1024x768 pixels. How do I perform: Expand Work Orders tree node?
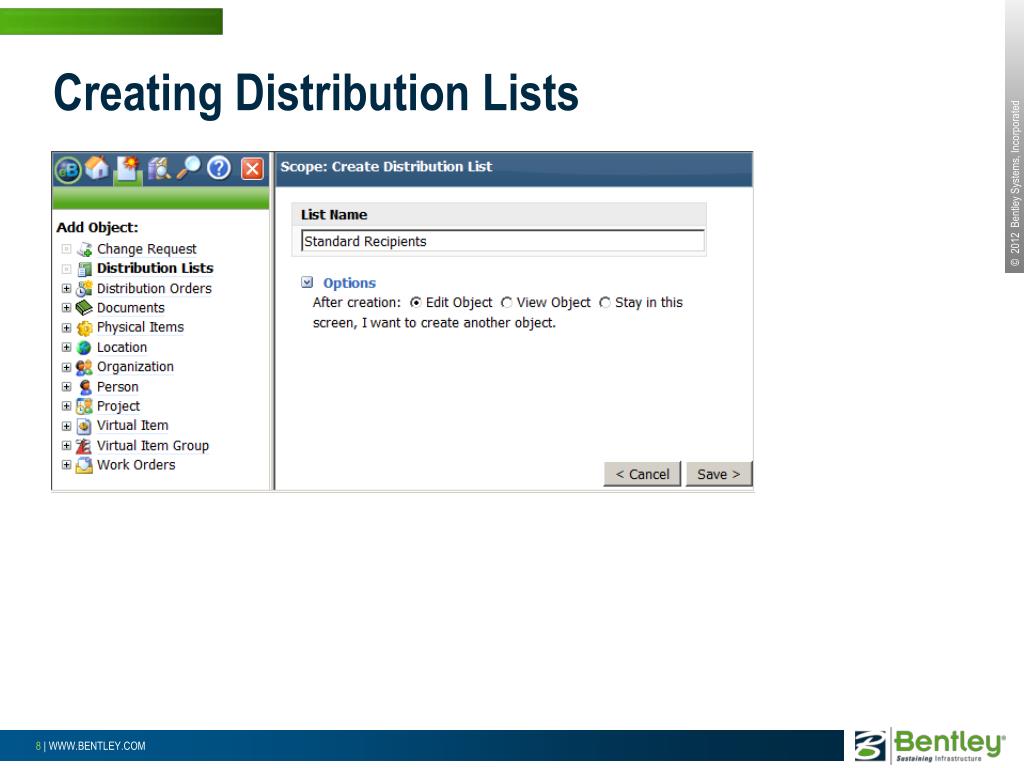point(66,465)
